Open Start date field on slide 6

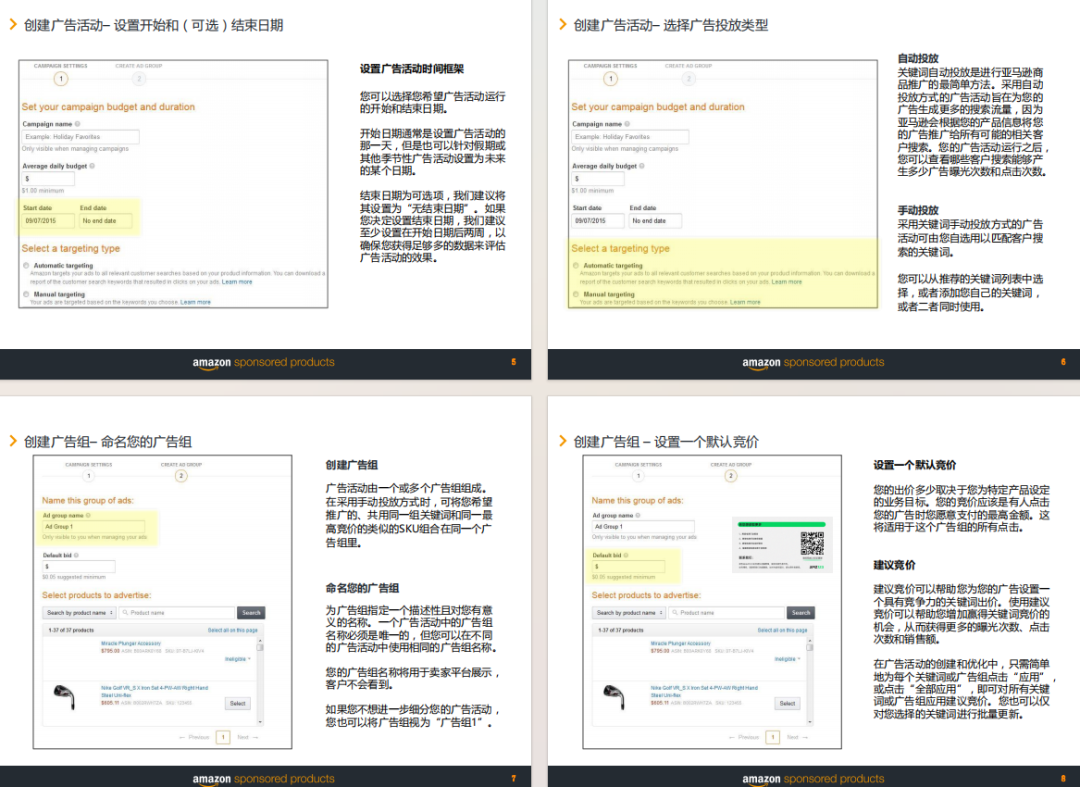click(x=598, y=221)
